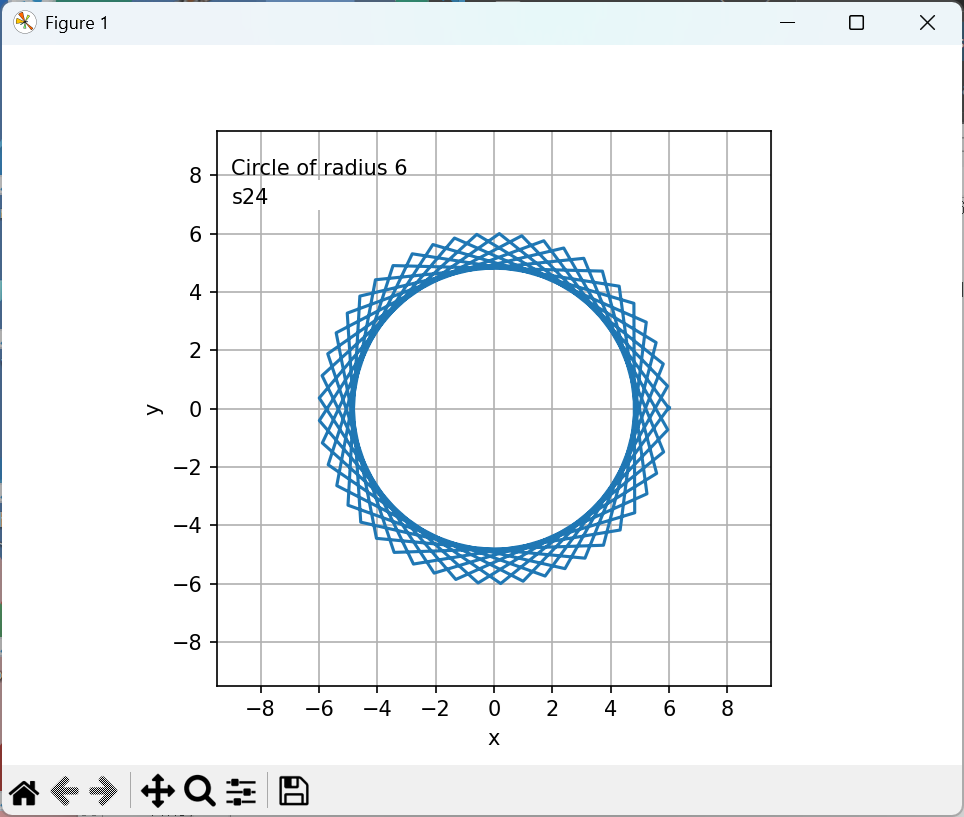This screenshot has height=817, width=964.
Task: Click the y-axis tick label 0
Action: (196, 409)
